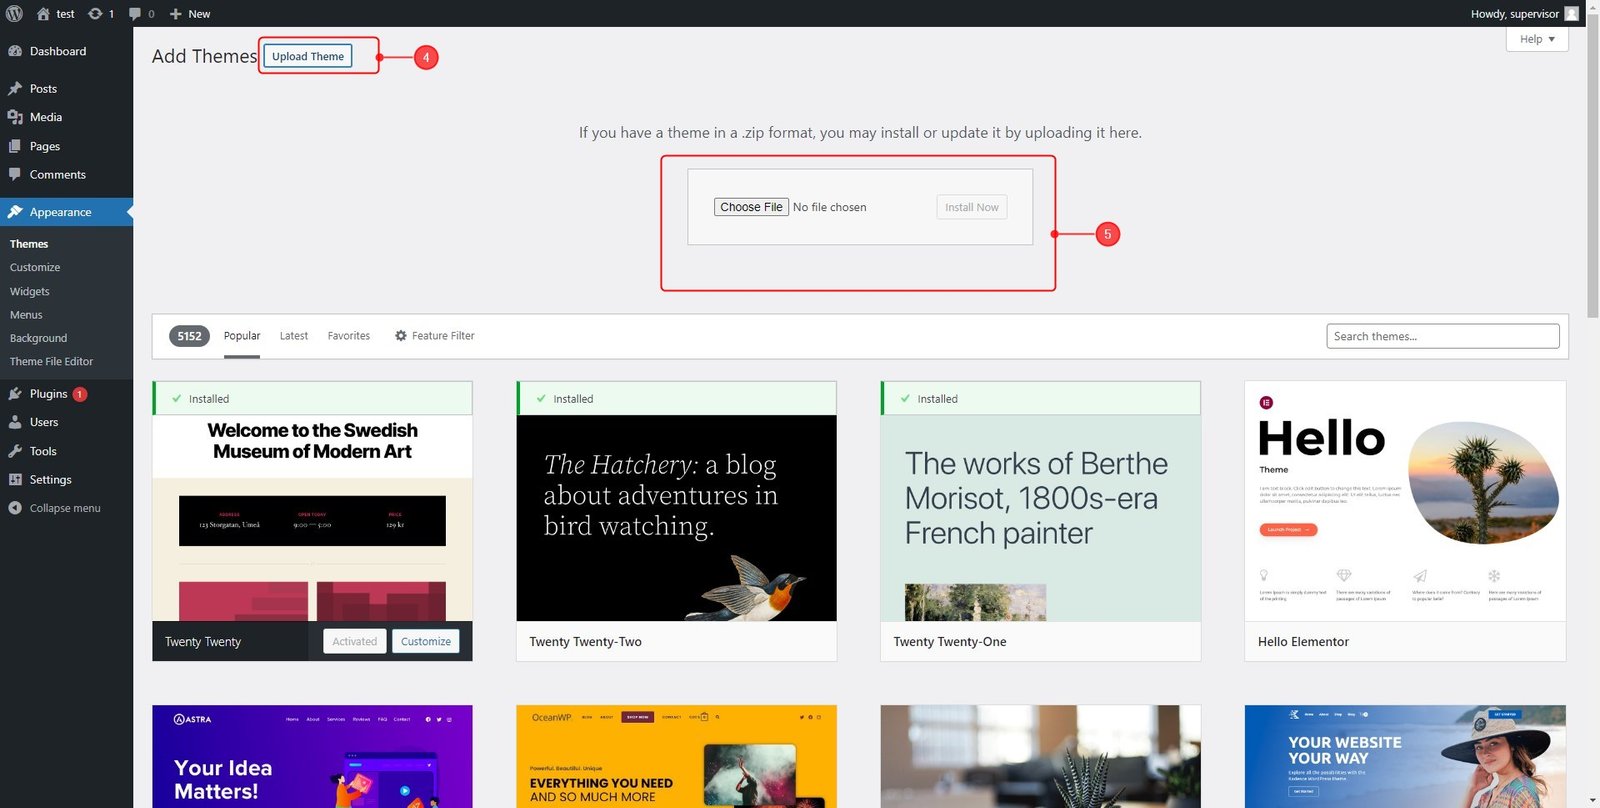Click the Settings sliders icon
This screenshot has width=1600, height=808.
click(x=15, y=479)
